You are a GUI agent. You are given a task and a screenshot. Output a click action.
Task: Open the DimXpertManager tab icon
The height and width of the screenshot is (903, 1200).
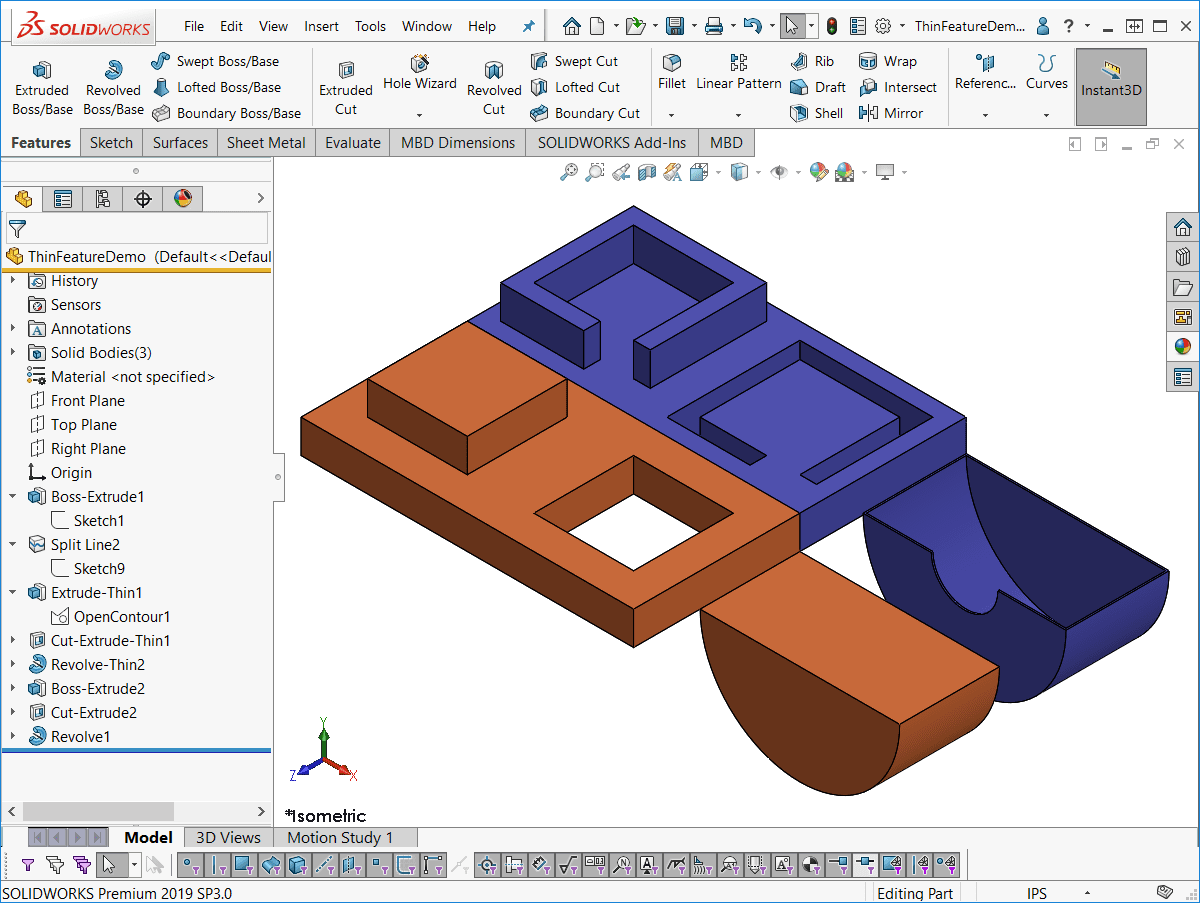(x=142, y=198)
